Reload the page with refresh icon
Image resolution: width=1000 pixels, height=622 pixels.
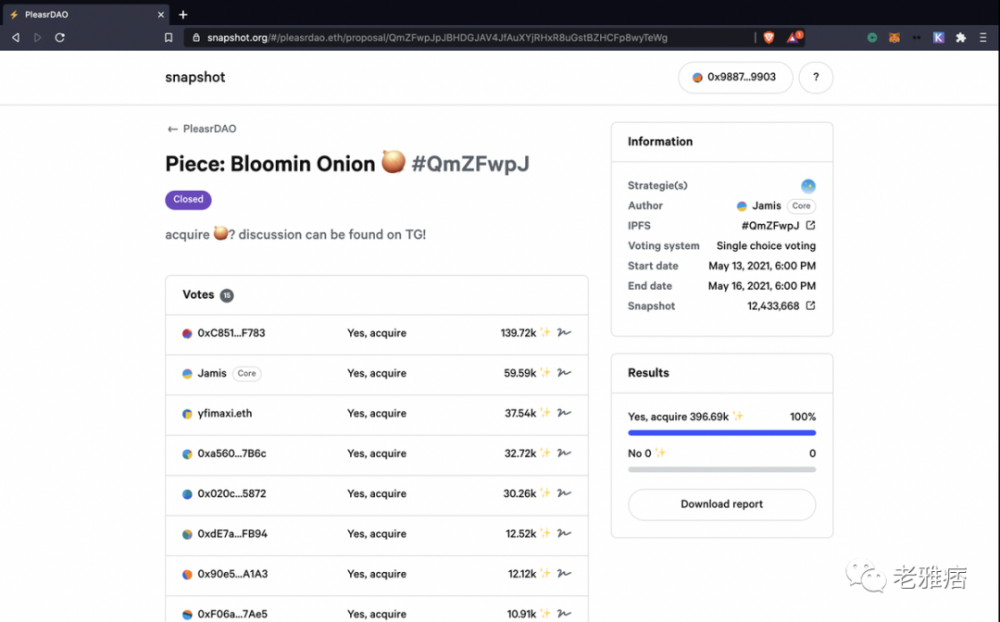click(60, 38)
